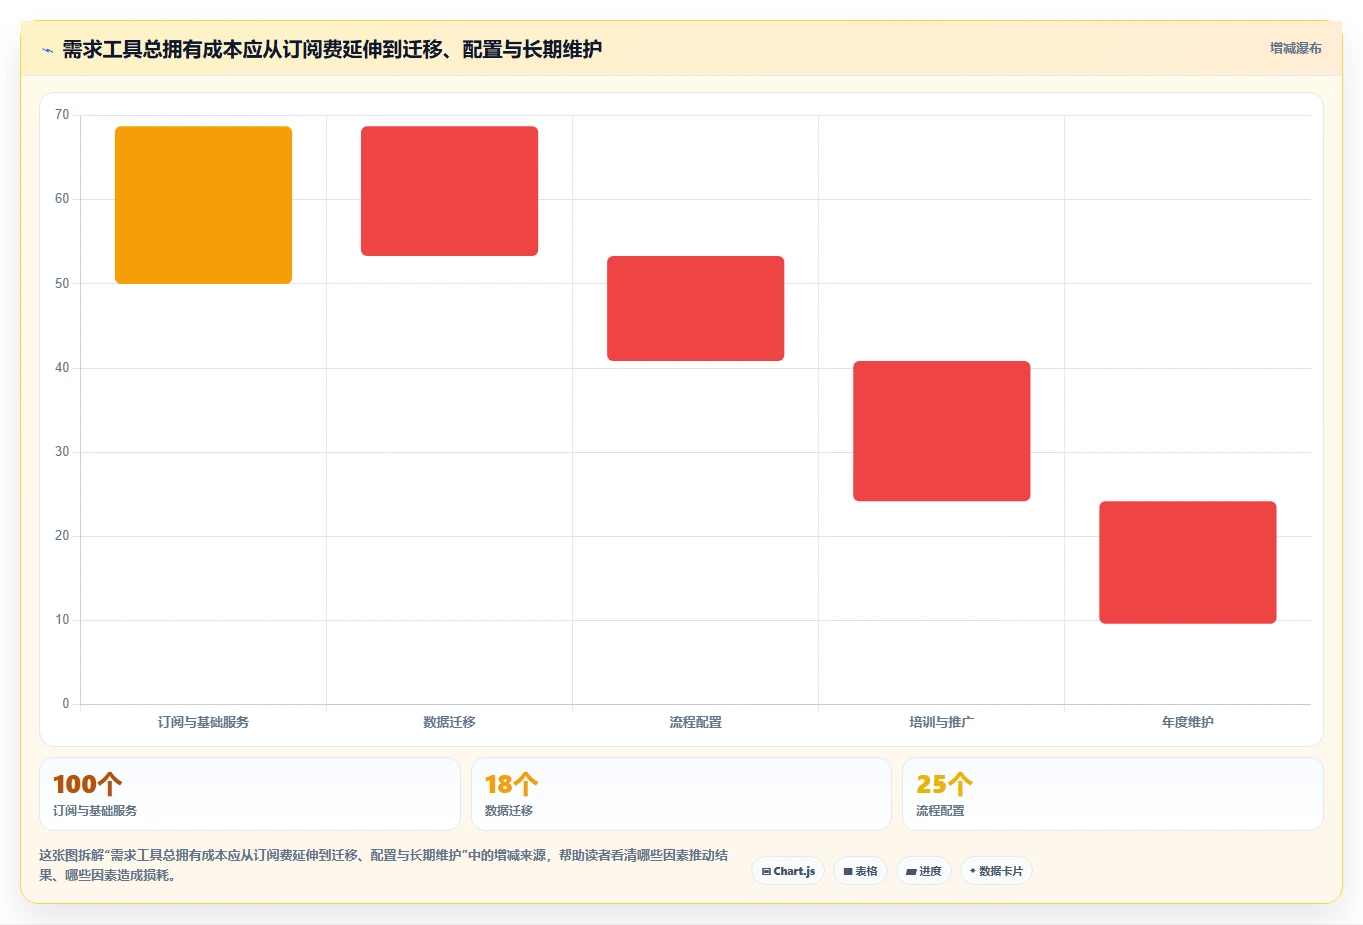Click the Chart.js tag chip
The height and width of the screenshot is (925, 1363).
(788, 871)
